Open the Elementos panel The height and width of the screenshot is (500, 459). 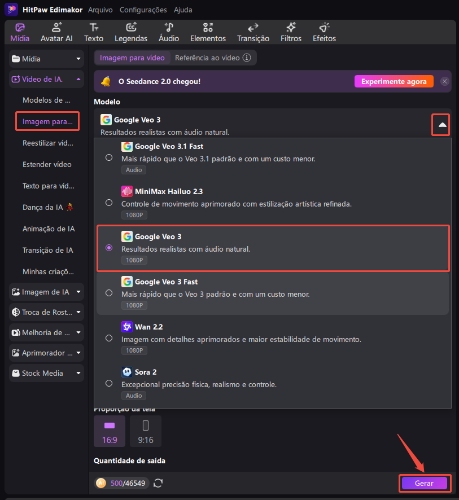click(208, 32)
